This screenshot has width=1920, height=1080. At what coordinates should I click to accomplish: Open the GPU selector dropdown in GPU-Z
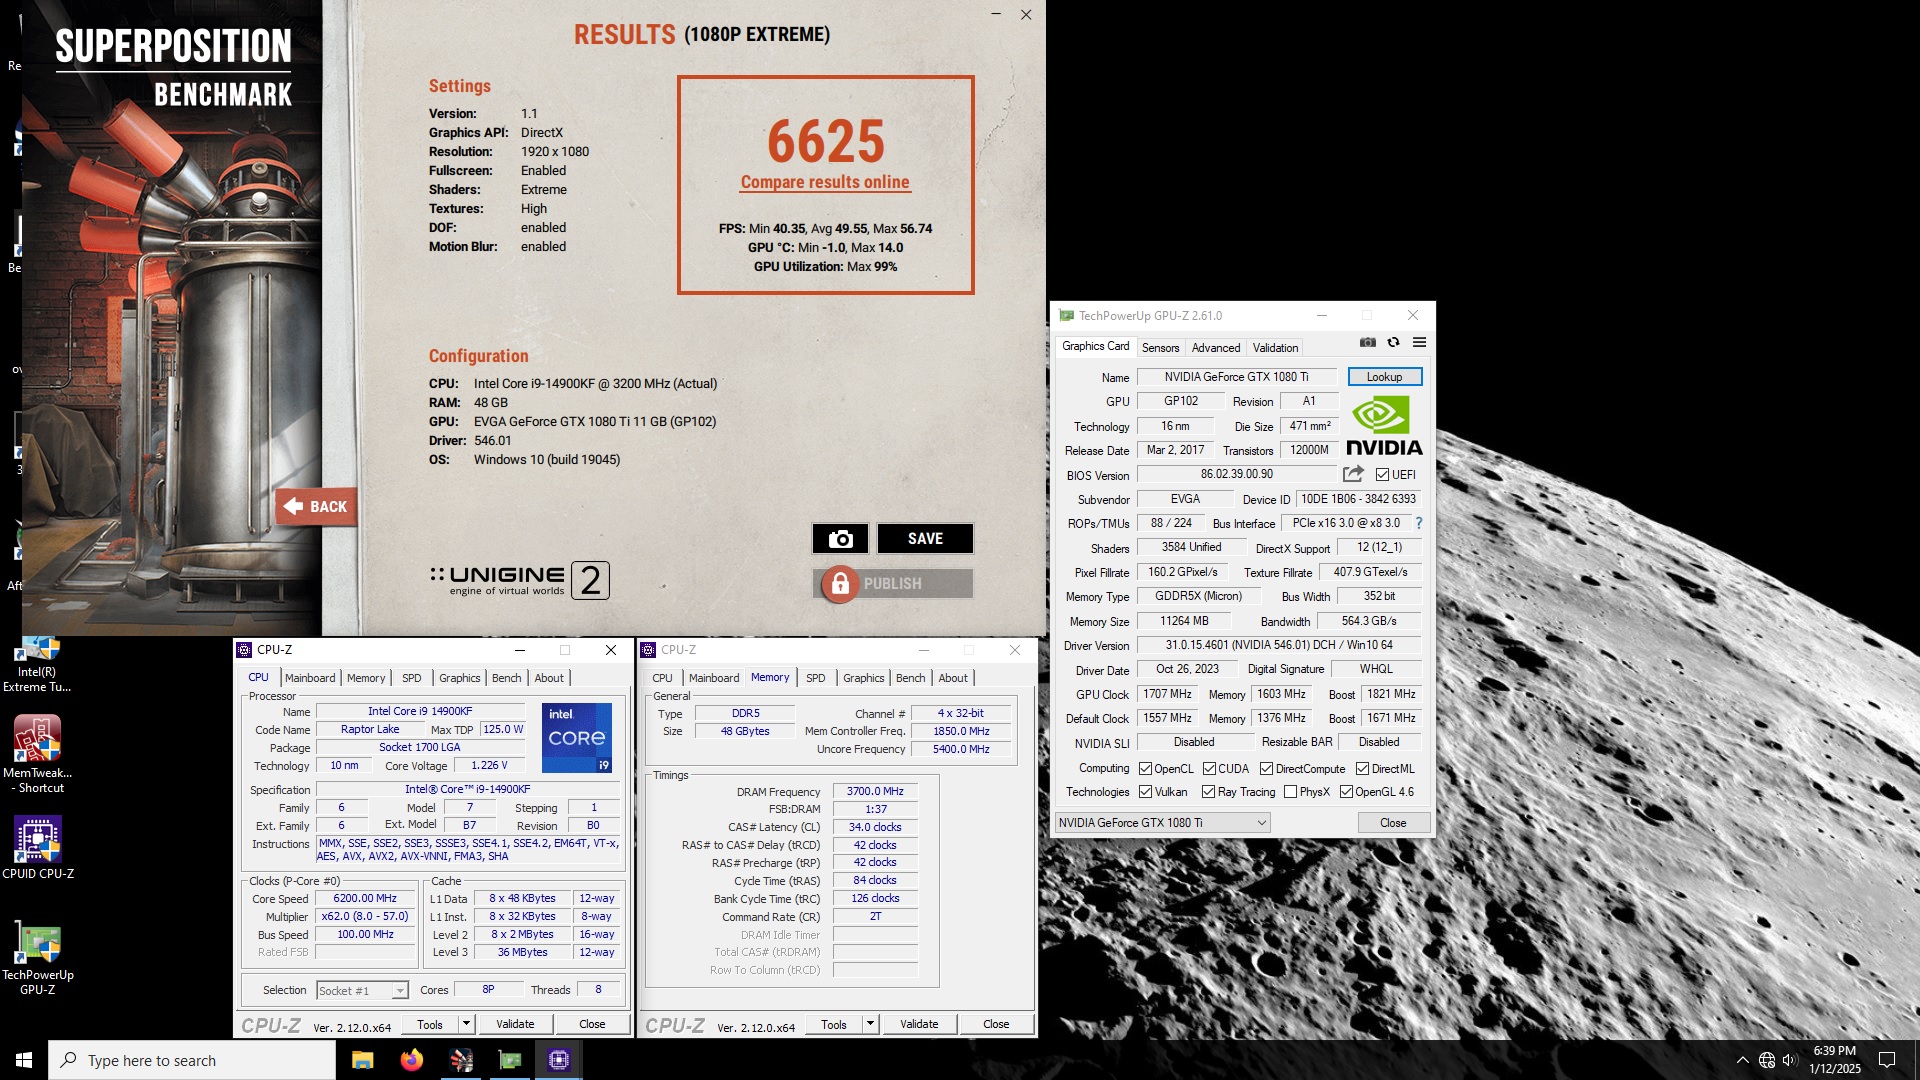pos(1163,823)
